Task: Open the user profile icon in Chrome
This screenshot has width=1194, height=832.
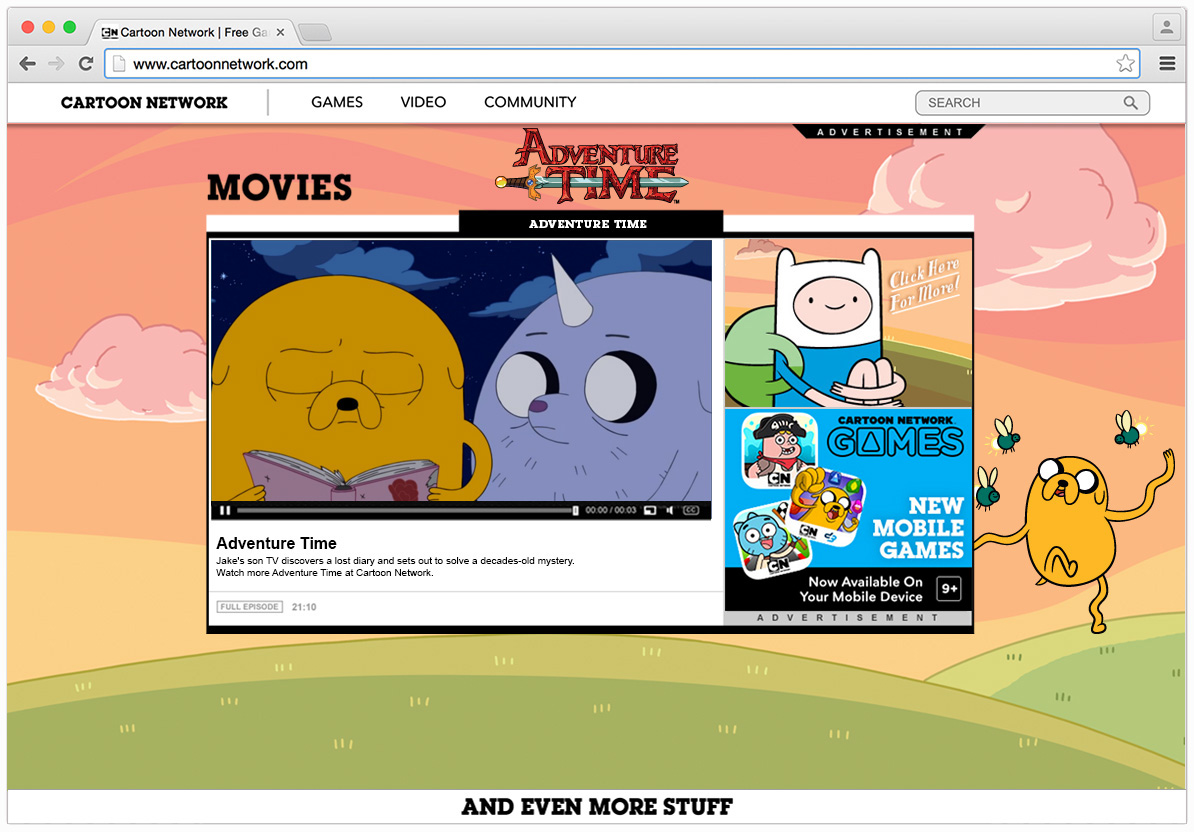Action: pos(1166,27)
